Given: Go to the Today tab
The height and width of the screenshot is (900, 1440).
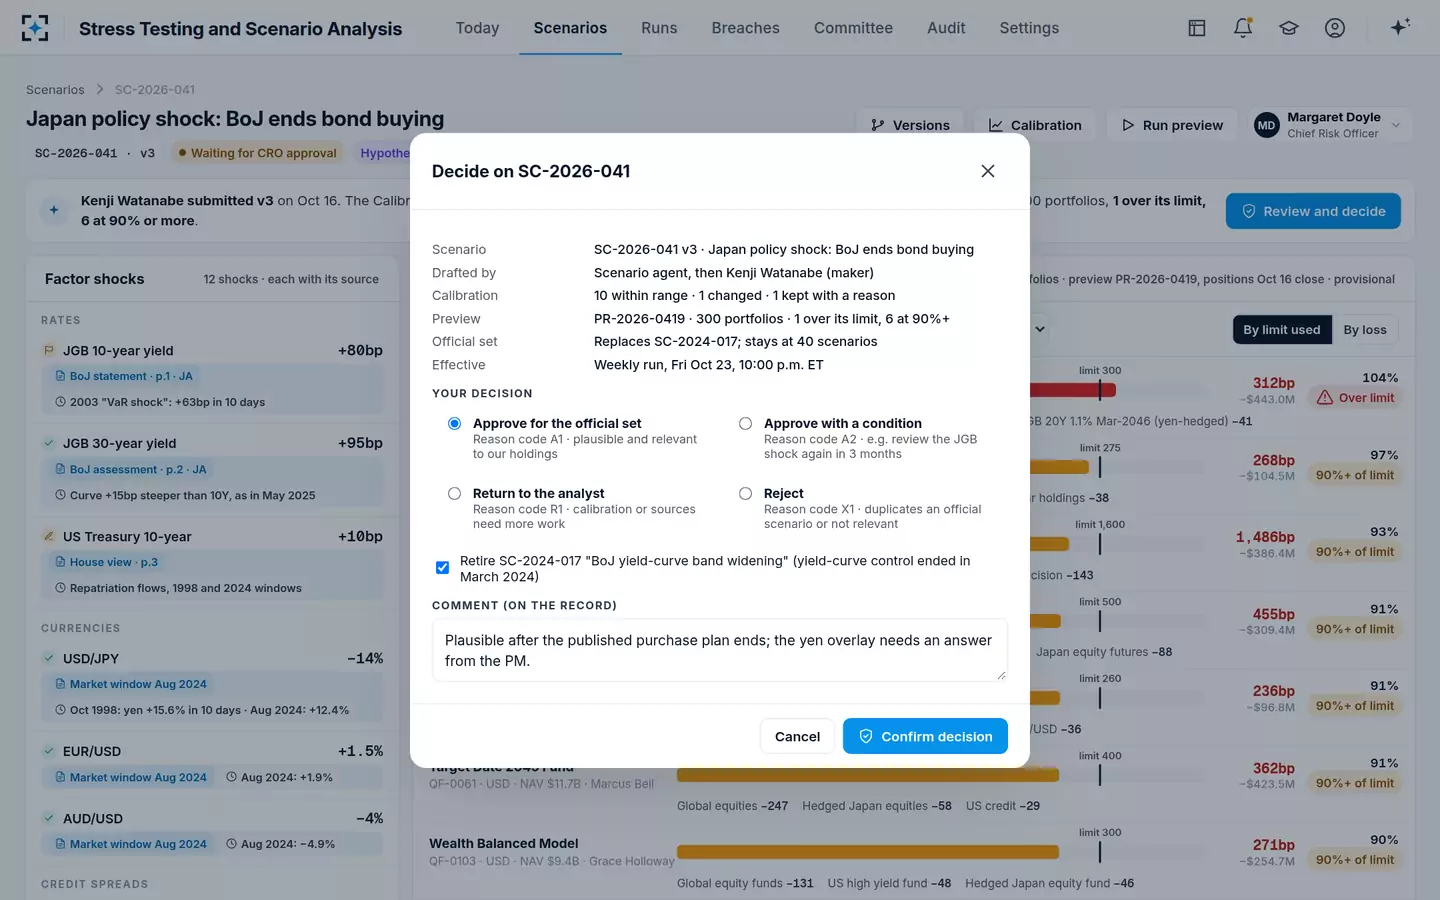Looking at the screenshot, I should 477,28.
